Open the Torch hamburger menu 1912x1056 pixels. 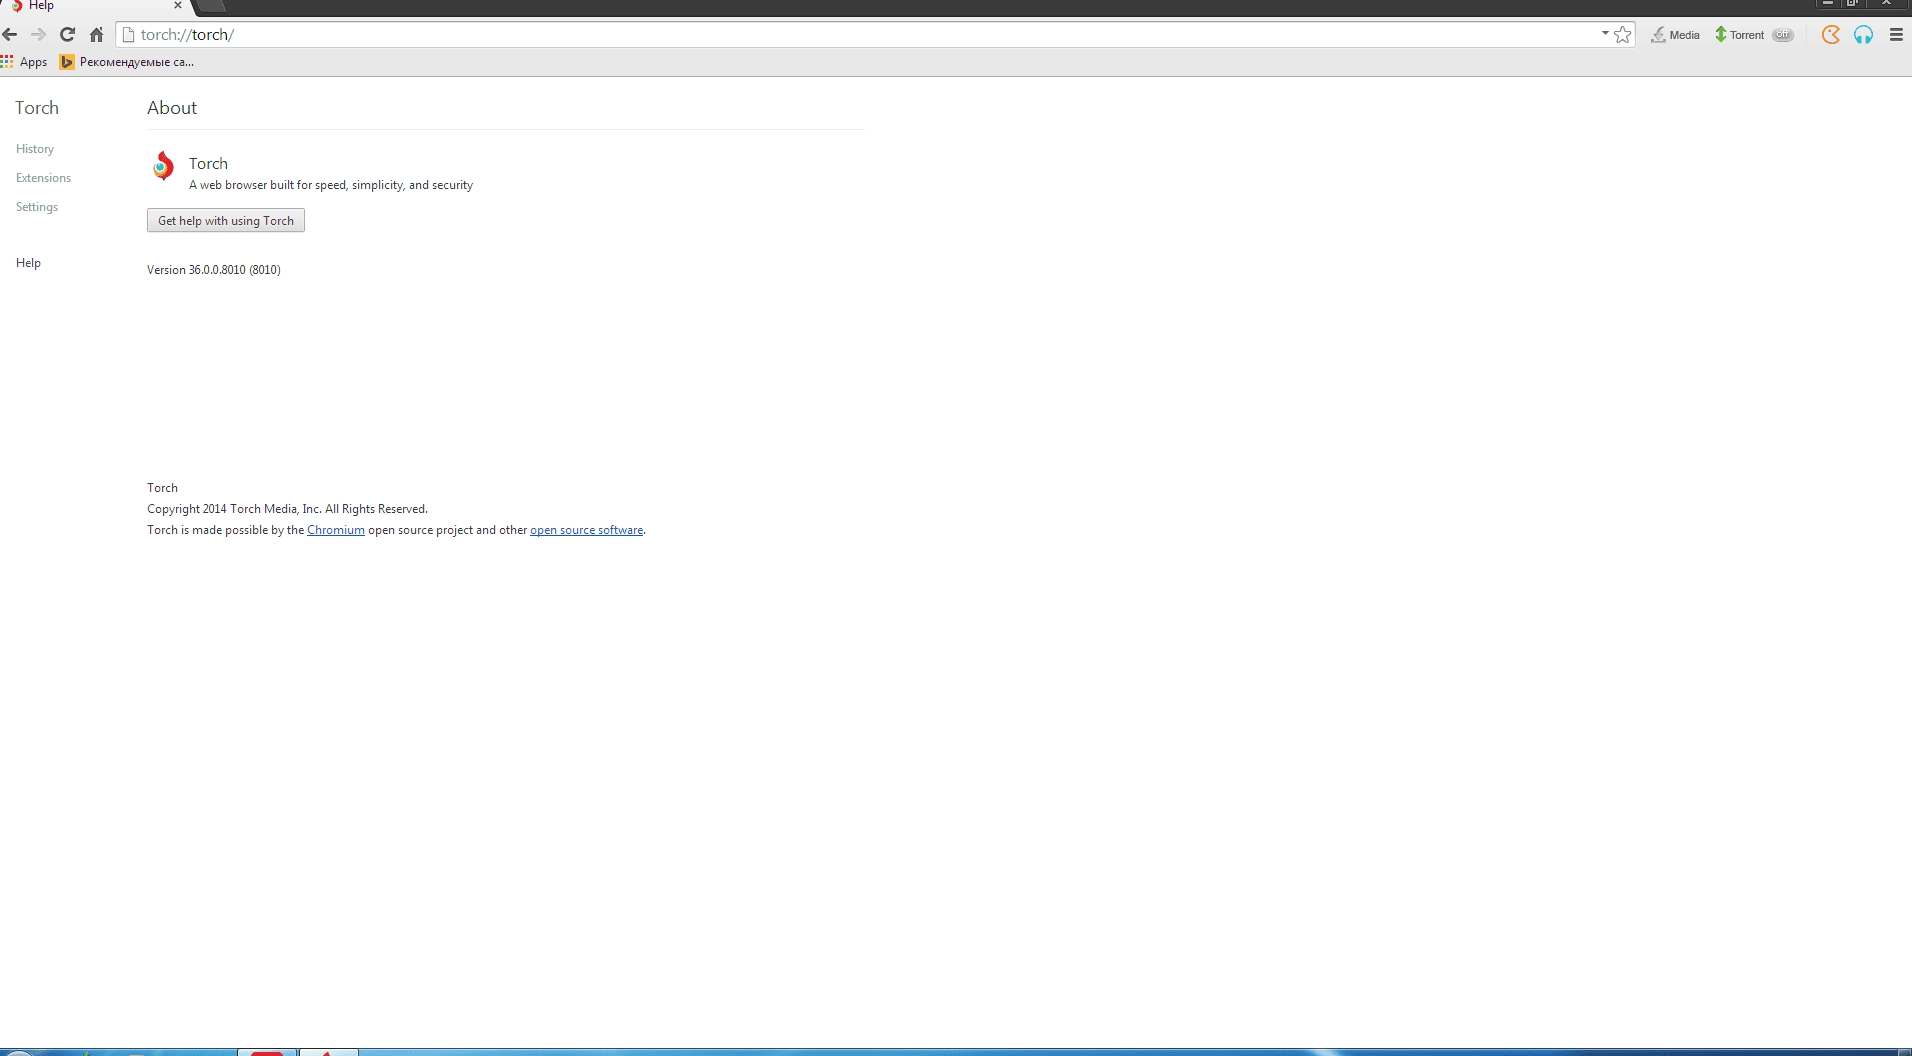1896,35
